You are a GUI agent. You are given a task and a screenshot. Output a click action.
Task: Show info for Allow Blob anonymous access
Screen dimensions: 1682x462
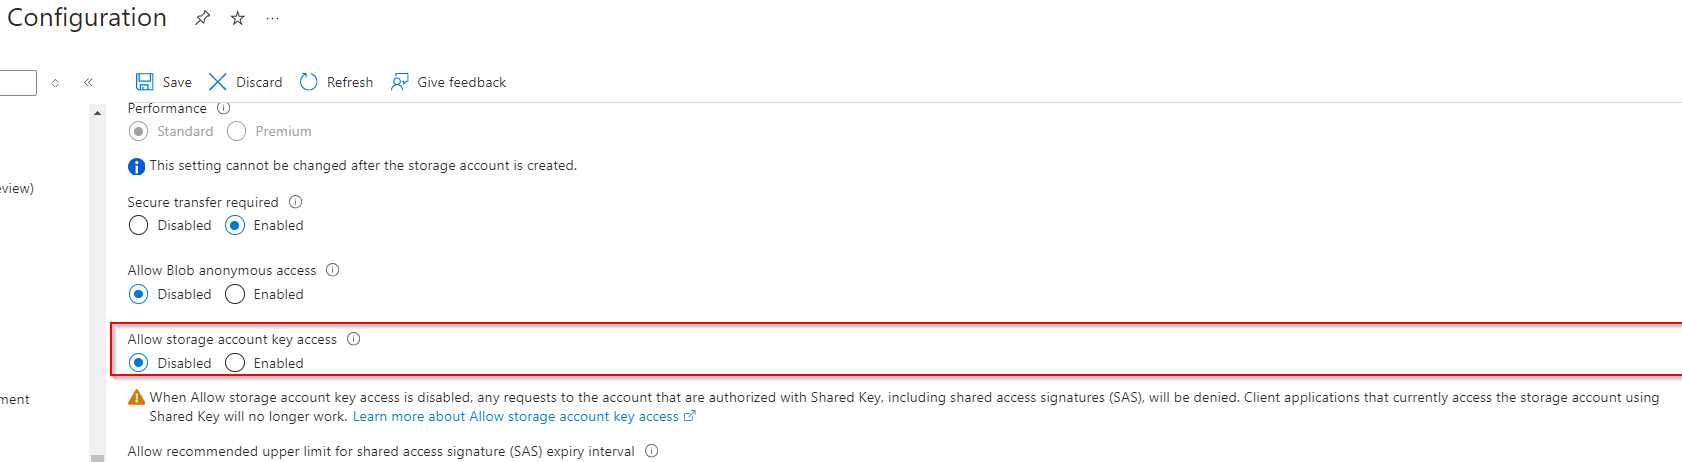click(x=333, y=270)
